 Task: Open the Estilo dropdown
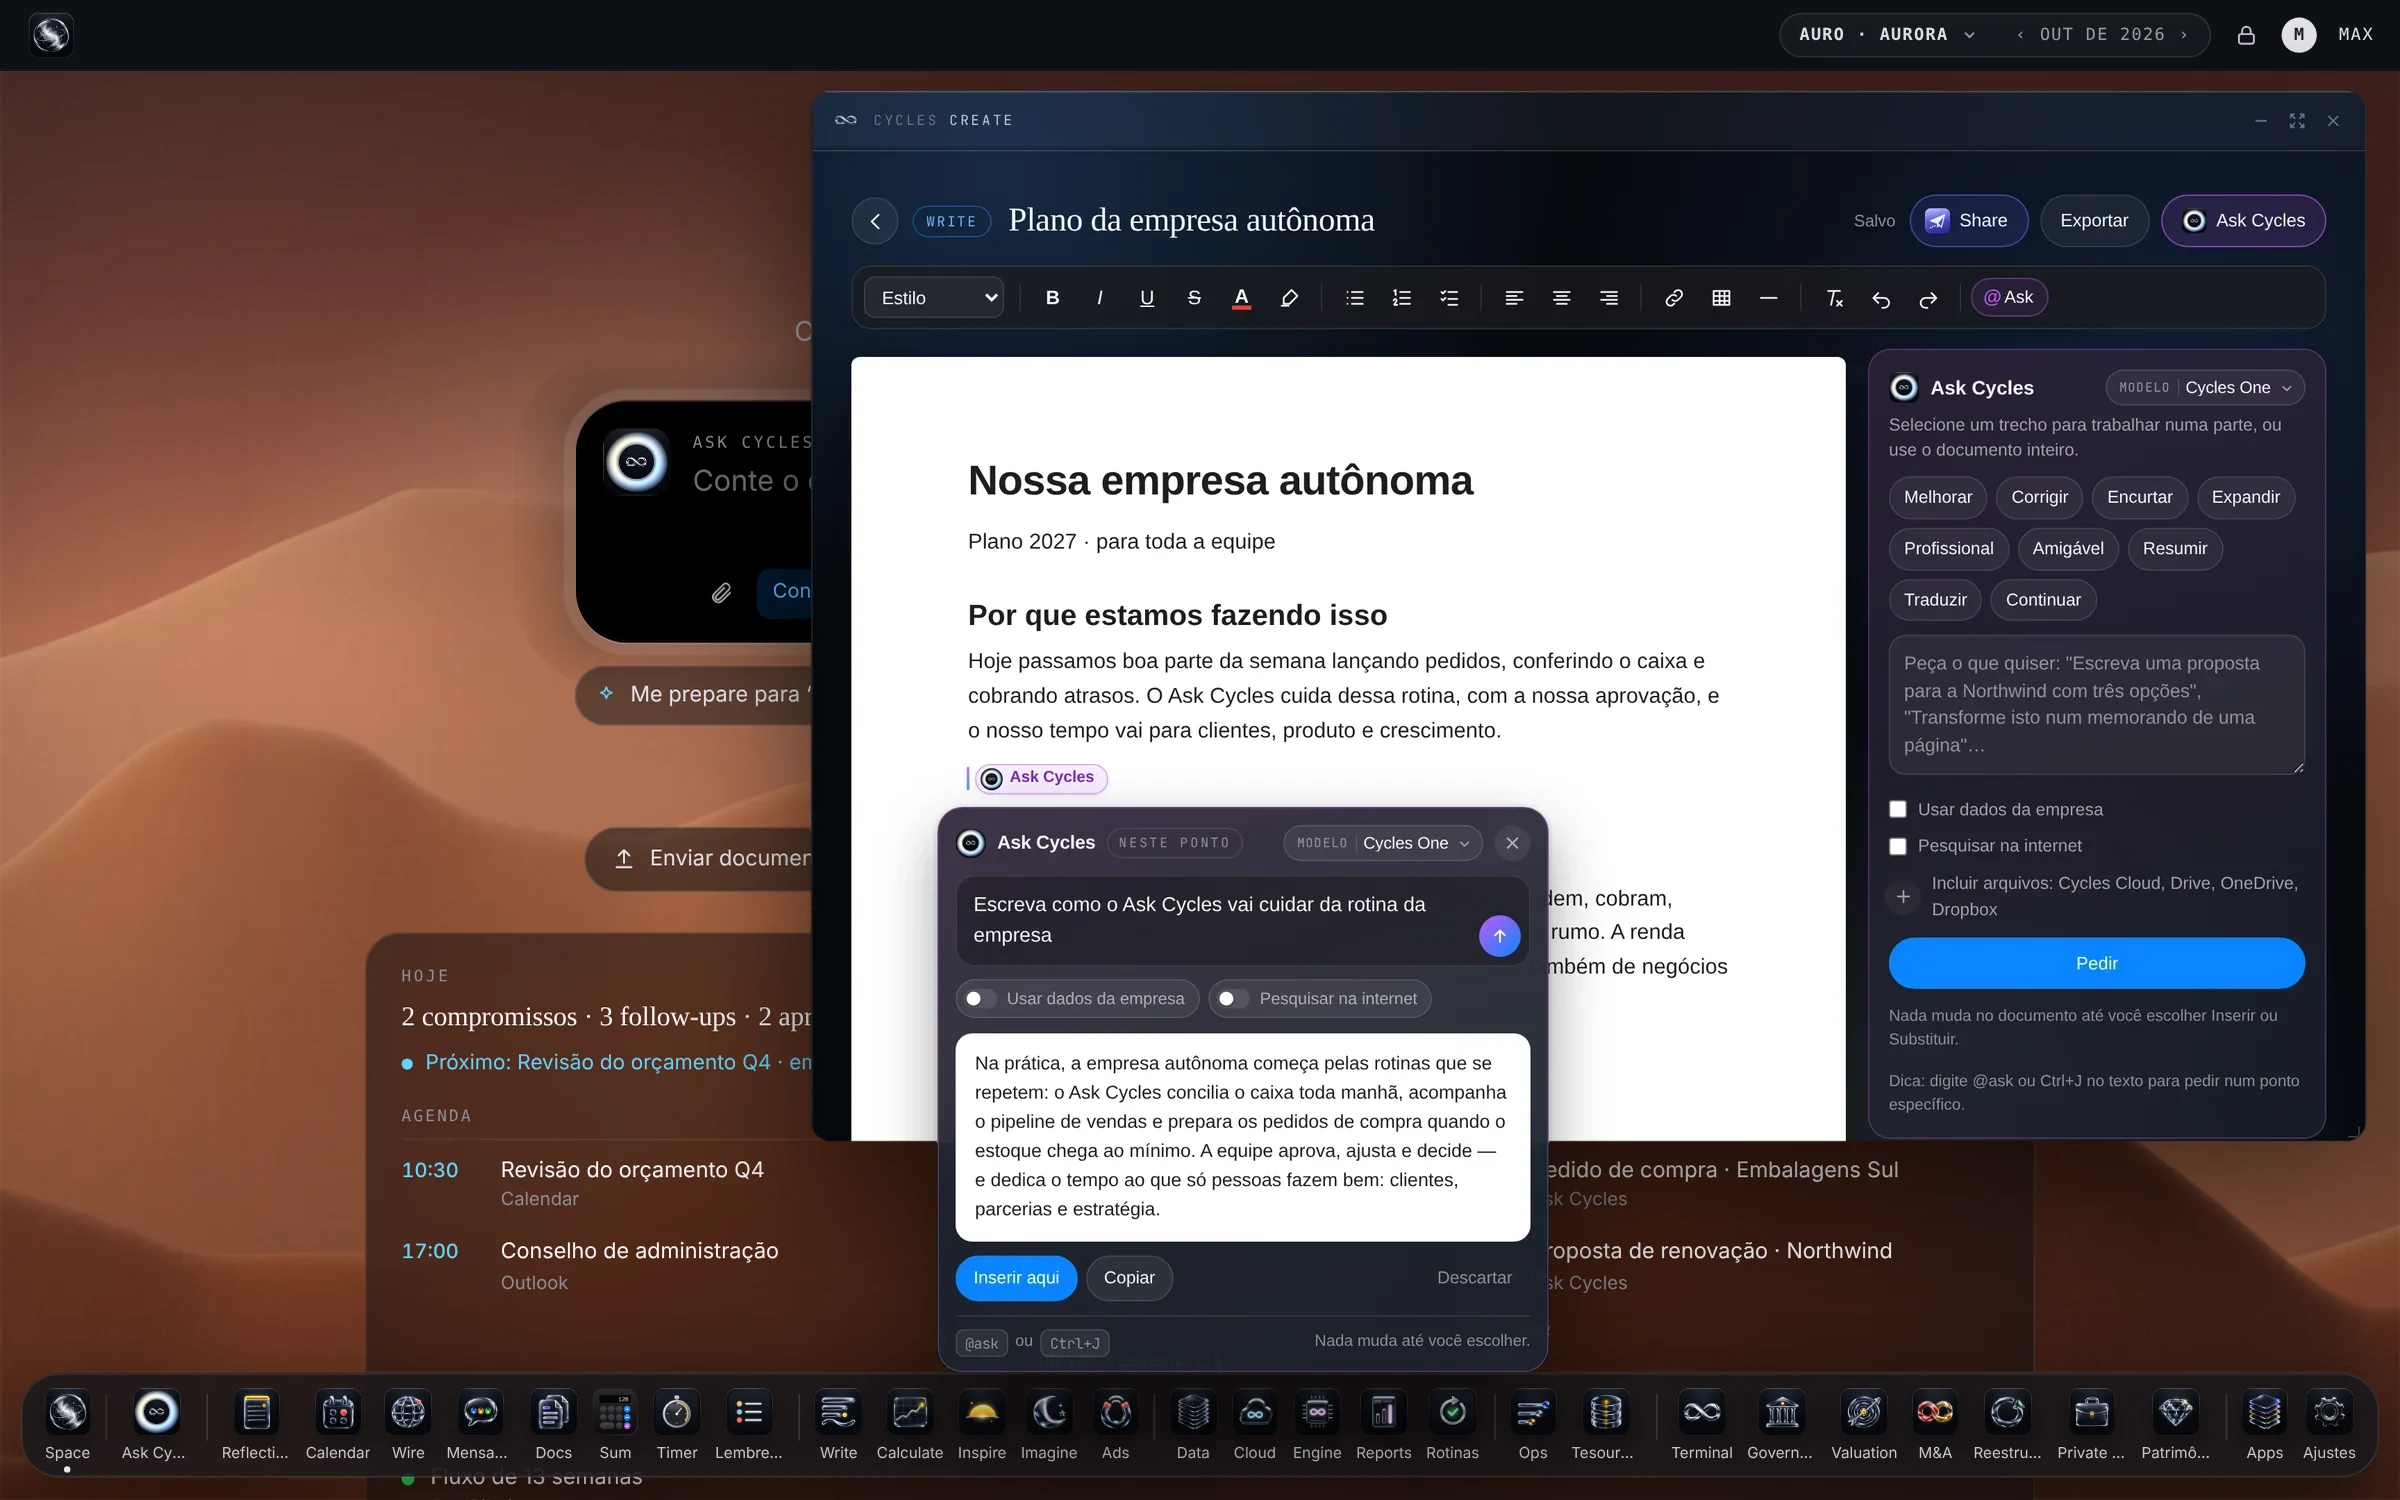(934, 298)
